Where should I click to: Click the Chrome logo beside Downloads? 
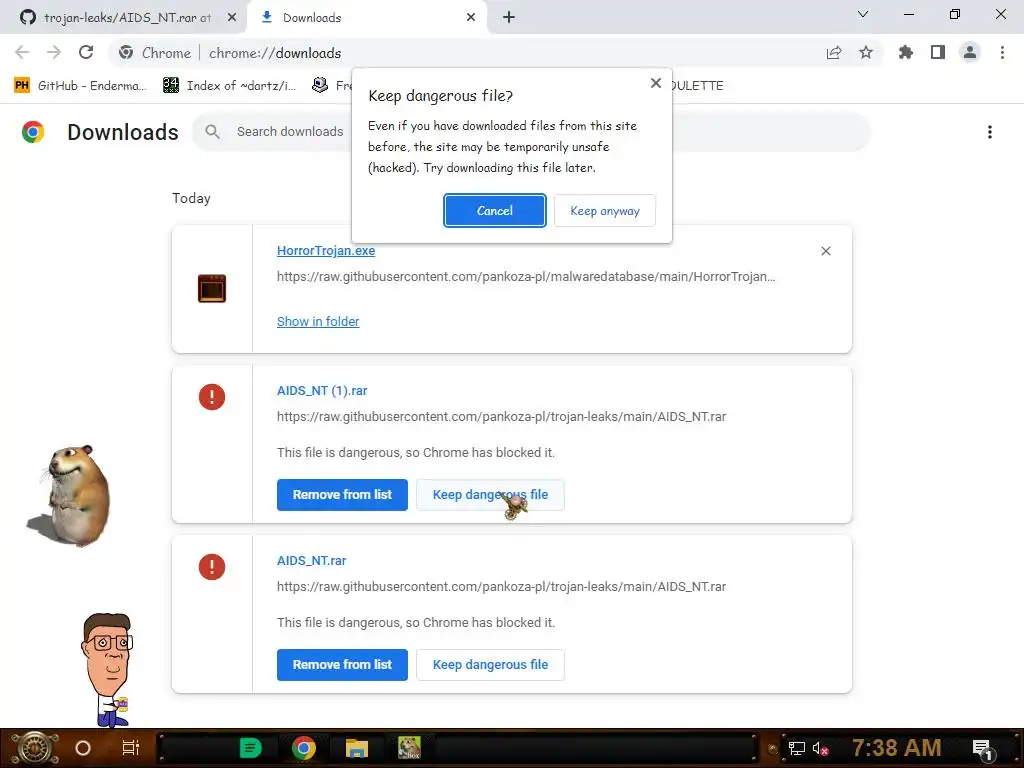coord(33,132)
